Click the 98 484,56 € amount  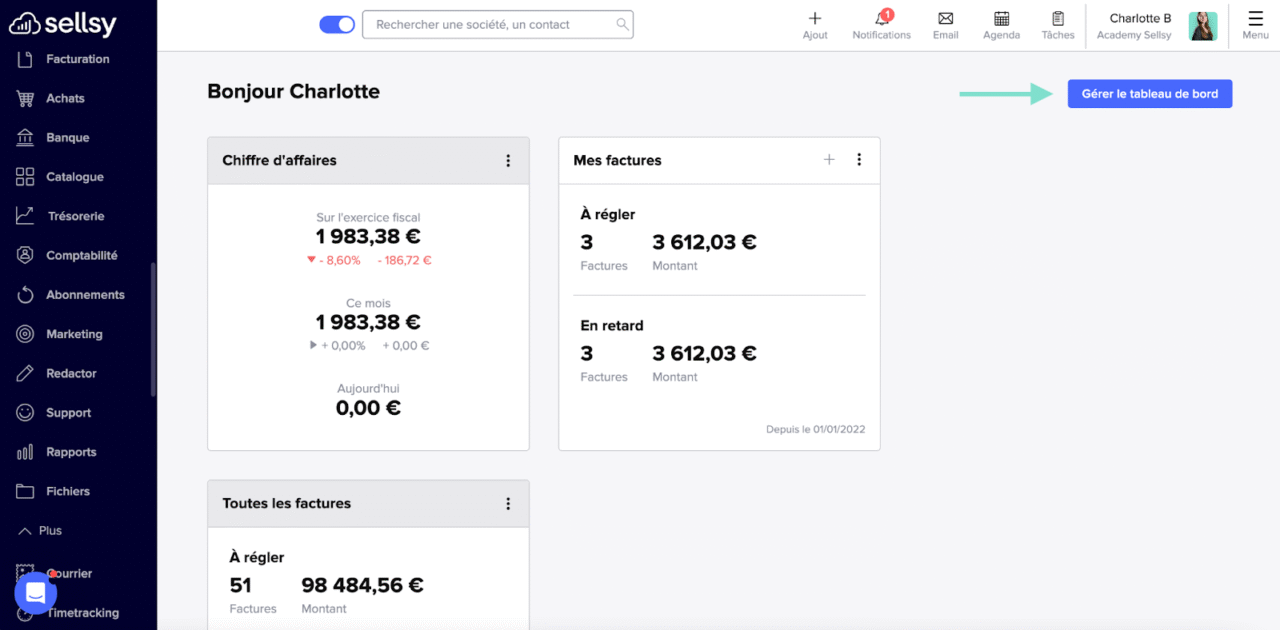(362, 586)
